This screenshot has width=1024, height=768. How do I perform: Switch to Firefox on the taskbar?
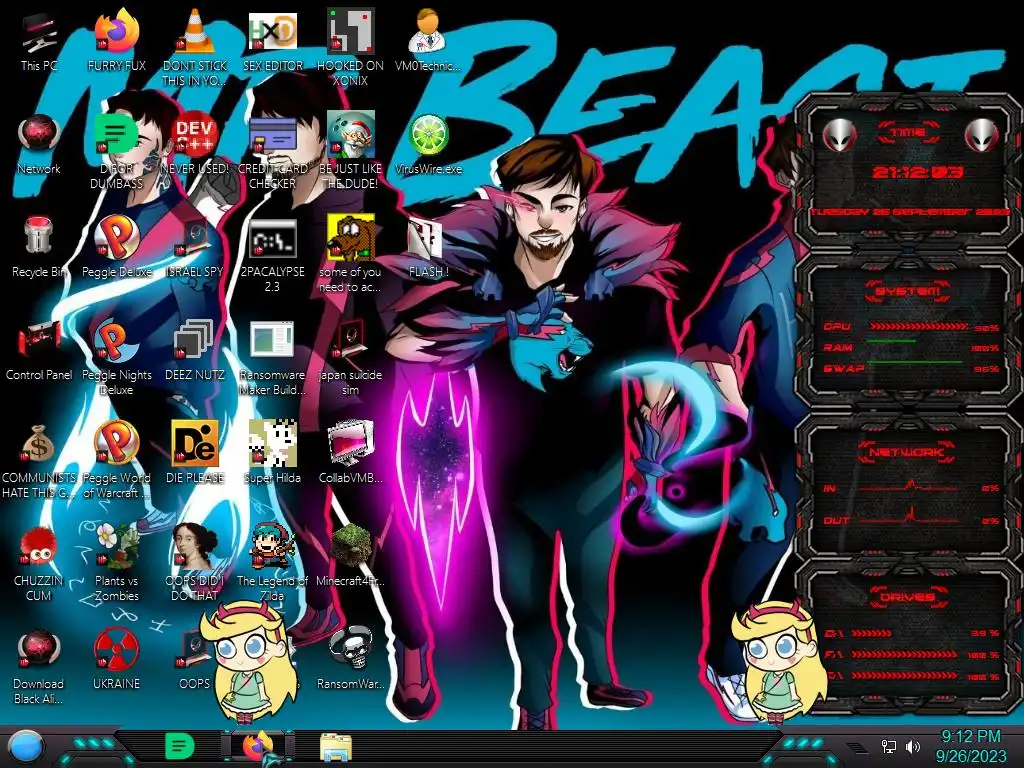click(x=259, y=747)
